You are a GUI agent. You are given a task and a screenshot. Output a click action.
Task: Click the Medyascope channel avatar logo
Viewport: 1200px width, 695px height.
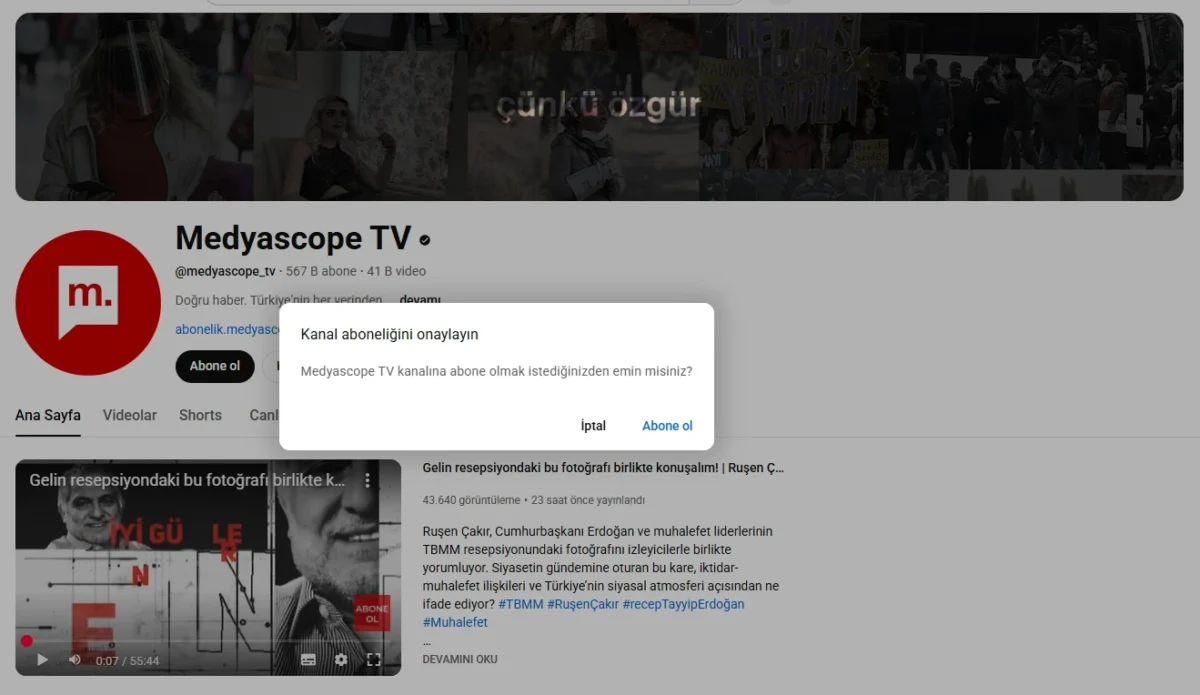88,303
